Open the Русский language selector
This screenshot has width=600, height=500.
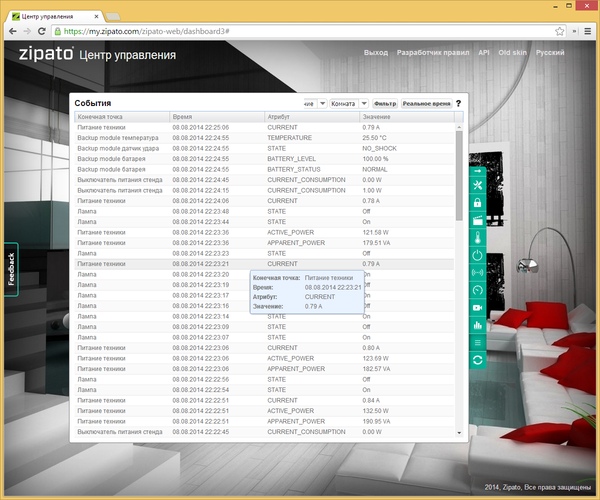[550, 52]
